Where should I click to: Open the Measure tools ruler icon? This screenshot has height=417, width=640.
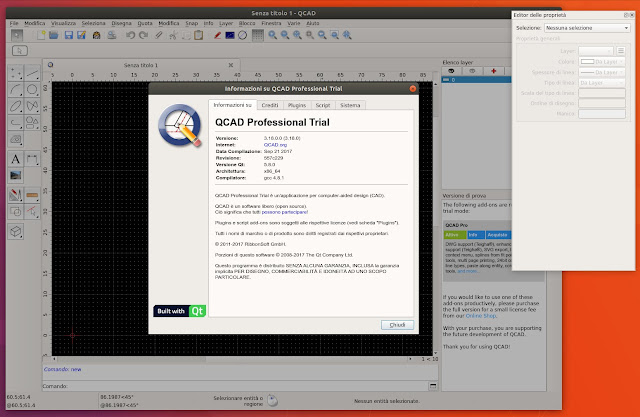(x=32, y=195)
